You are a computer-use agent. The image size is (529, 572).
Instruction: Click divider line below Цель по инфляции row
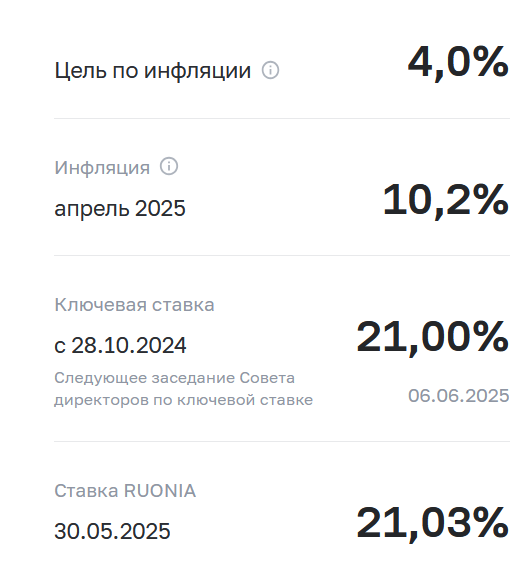282,118
